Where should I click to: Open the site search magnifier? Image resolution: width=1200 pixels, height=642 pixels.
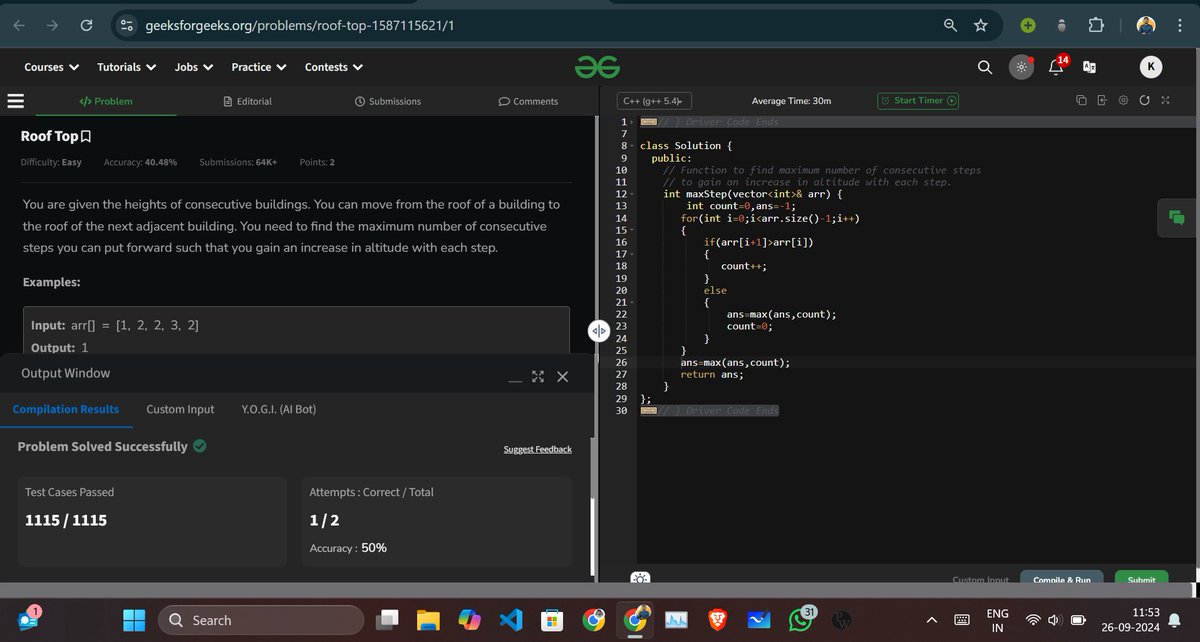(x=985, y=67)
